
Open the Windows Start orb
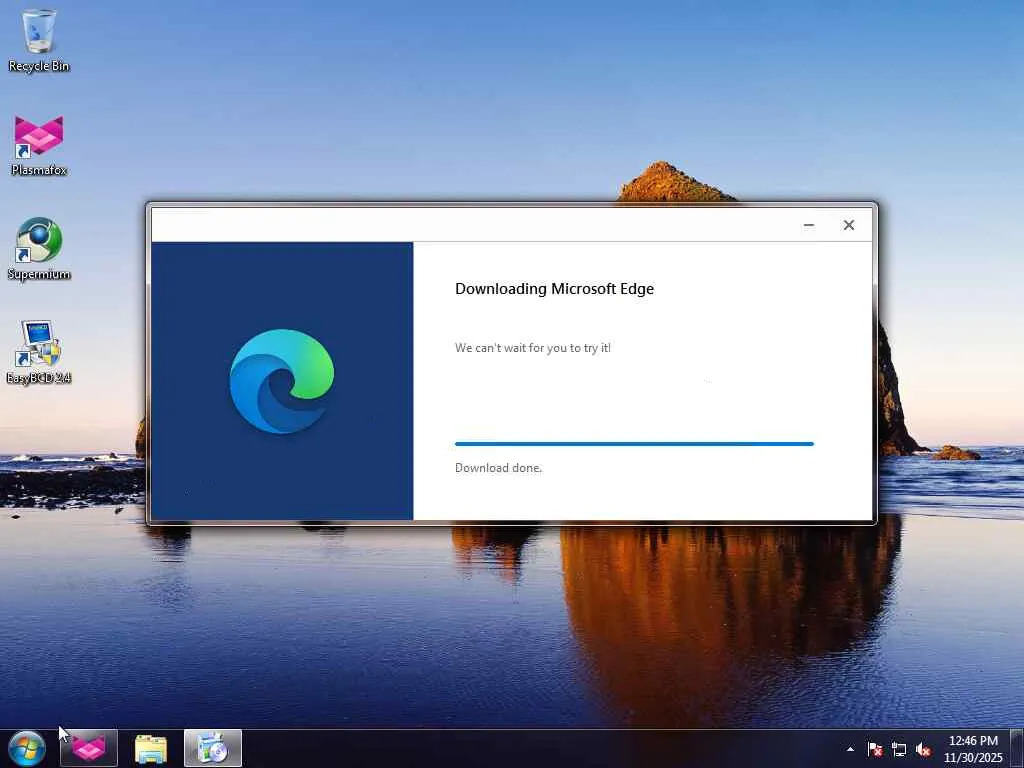coord(27,748)
